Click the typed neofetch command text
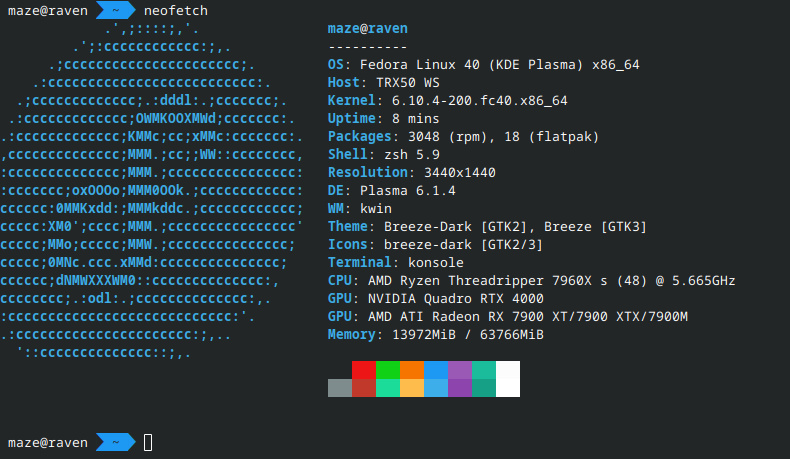790x459 pixels. pyautogui.click(x=178, y=10)
